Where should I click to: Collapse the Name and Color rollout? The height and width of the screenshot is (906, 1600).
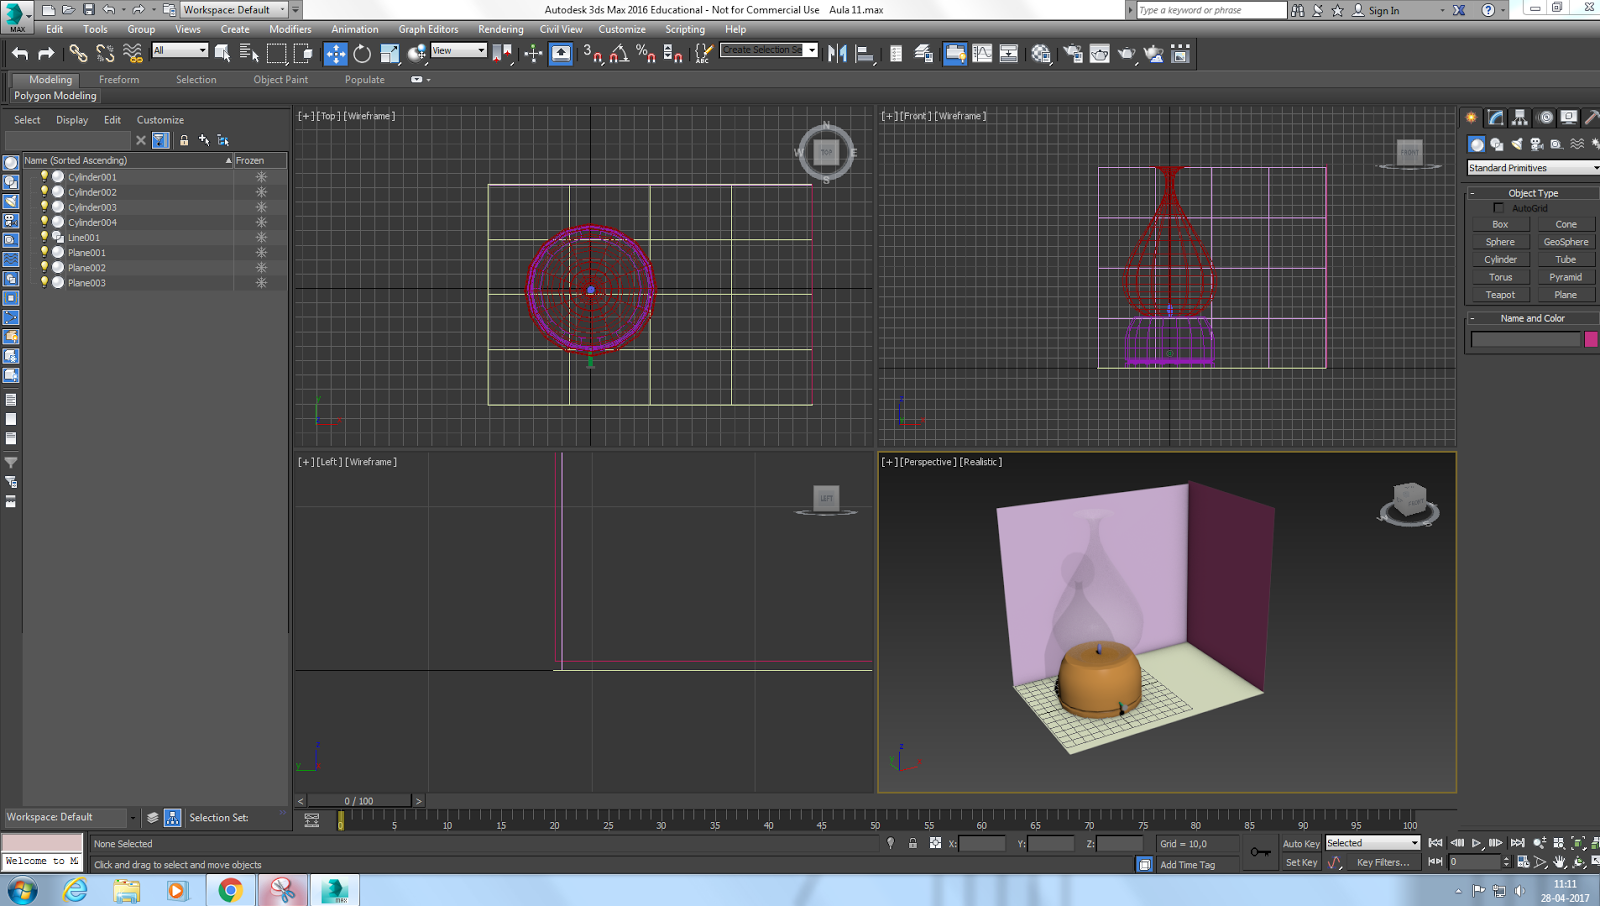point(1533,318)
